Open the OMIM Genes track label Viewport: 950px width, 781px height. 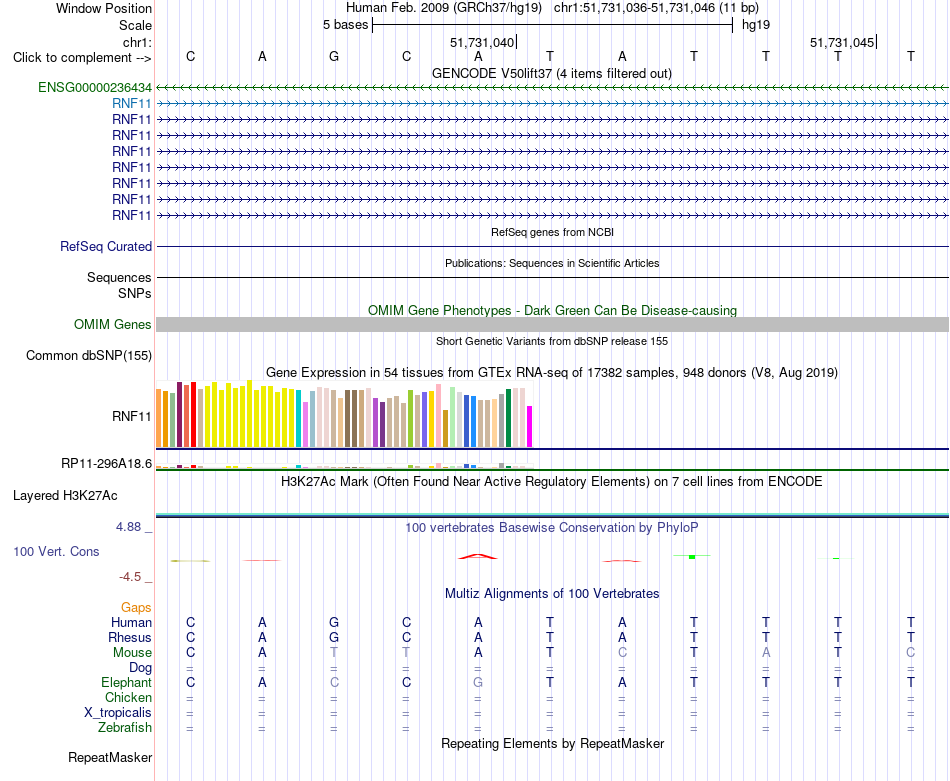[112, 324]
